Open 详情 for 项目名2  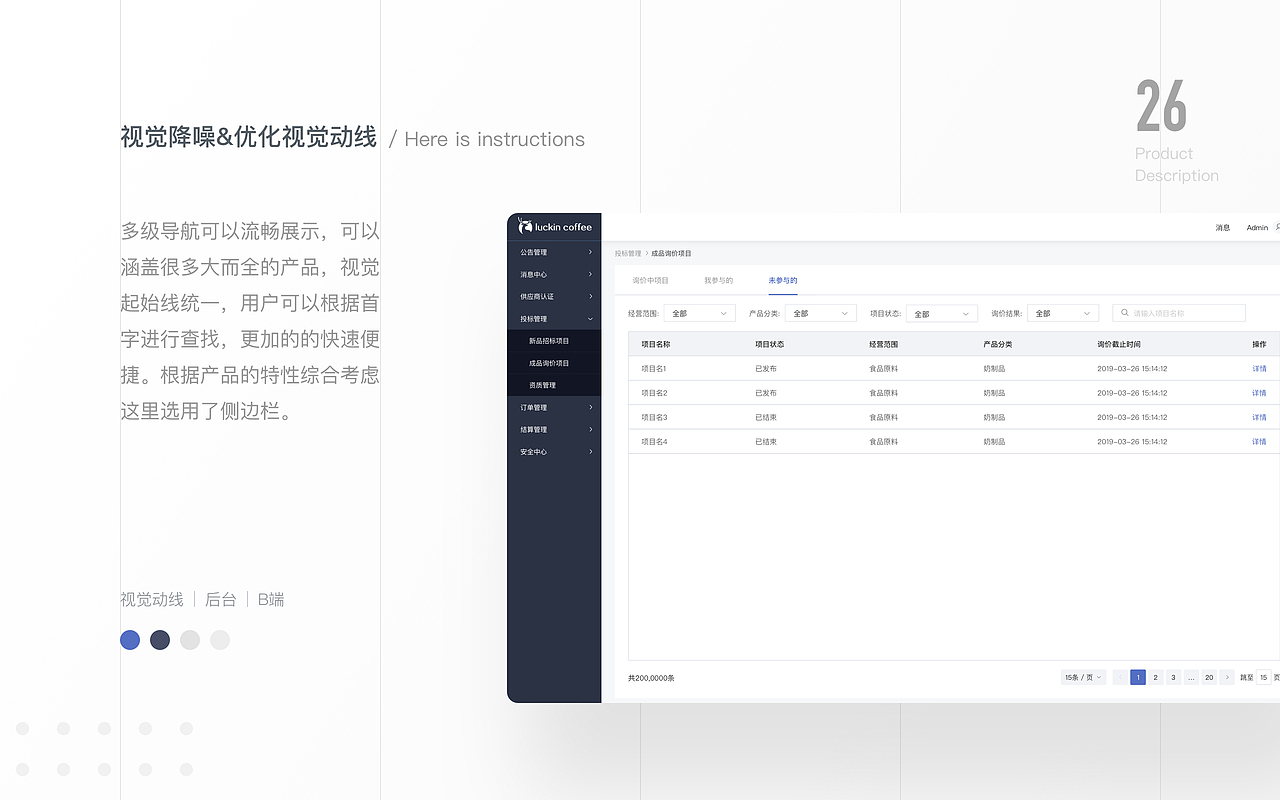coord(1259,393)
